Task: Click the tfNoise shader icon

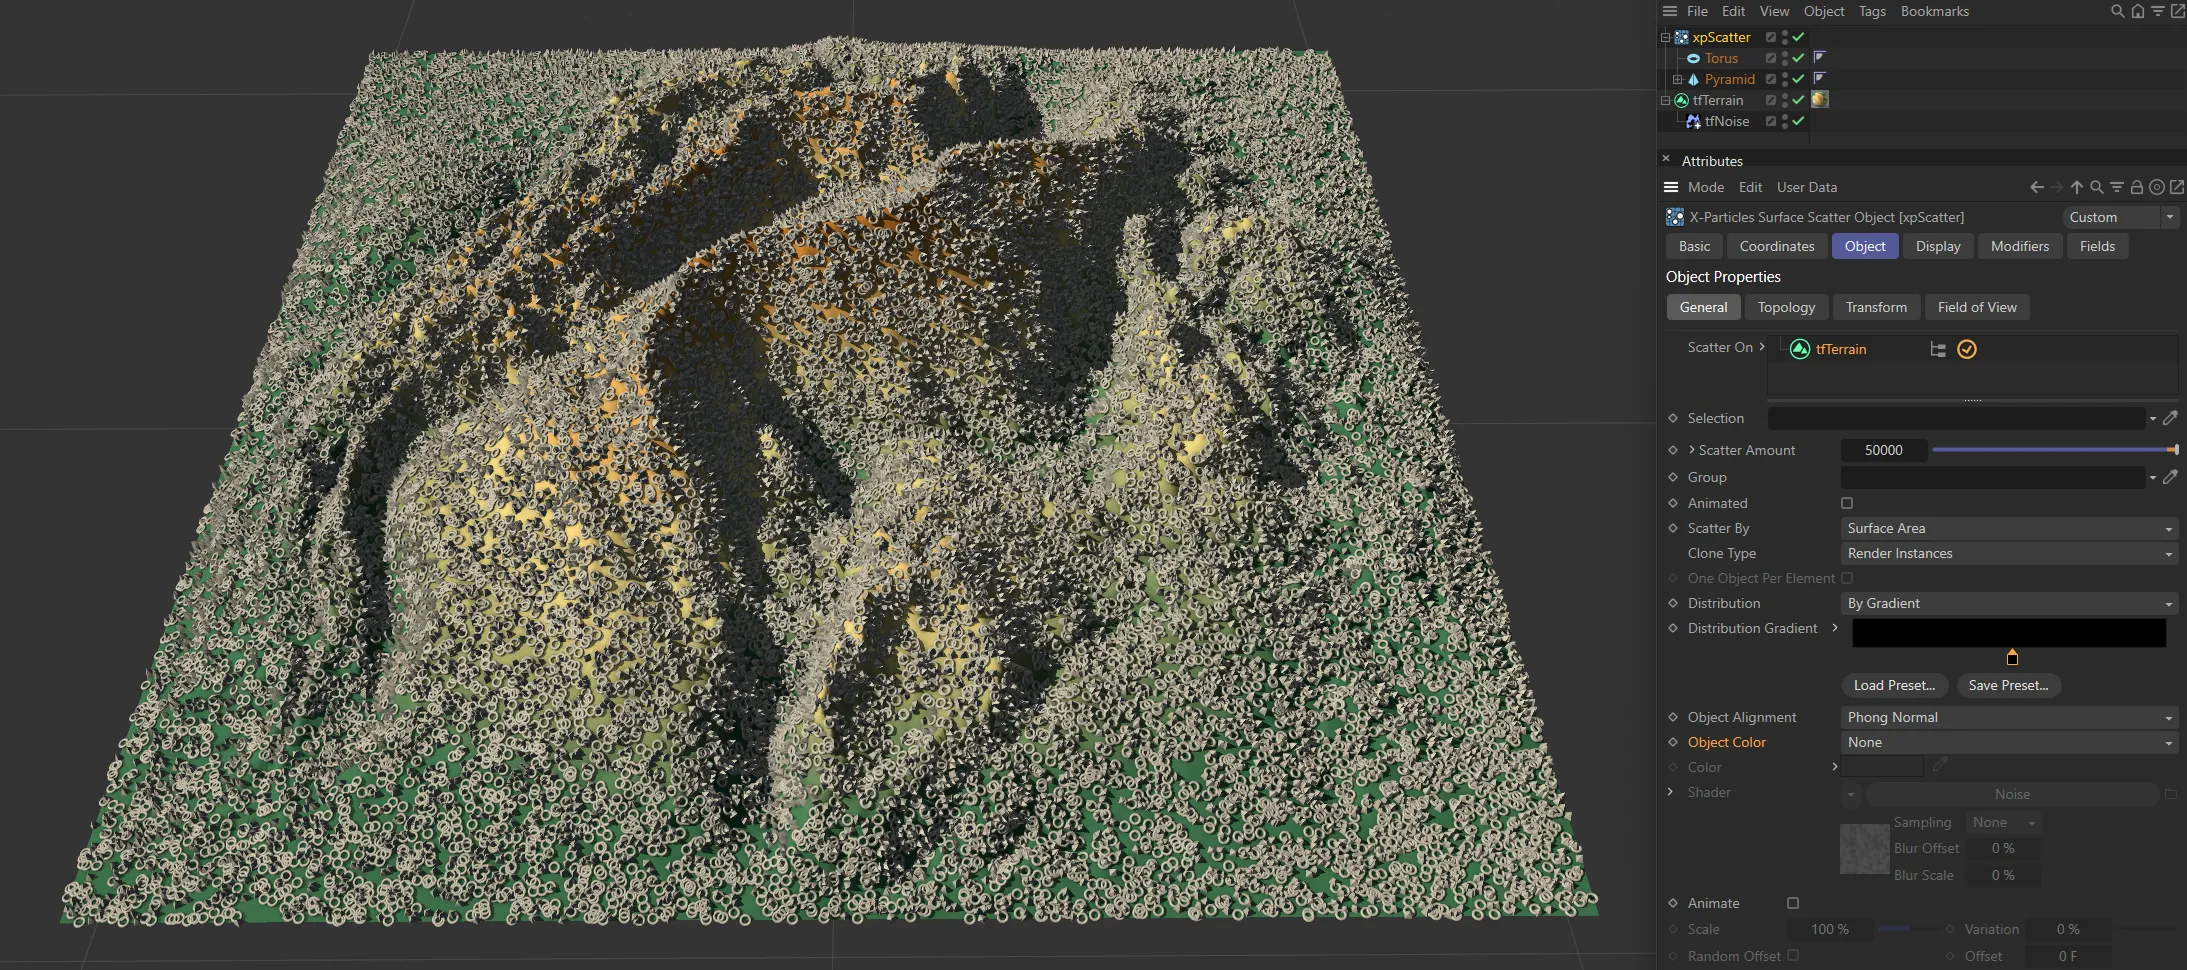Action: click(1694, 121)
